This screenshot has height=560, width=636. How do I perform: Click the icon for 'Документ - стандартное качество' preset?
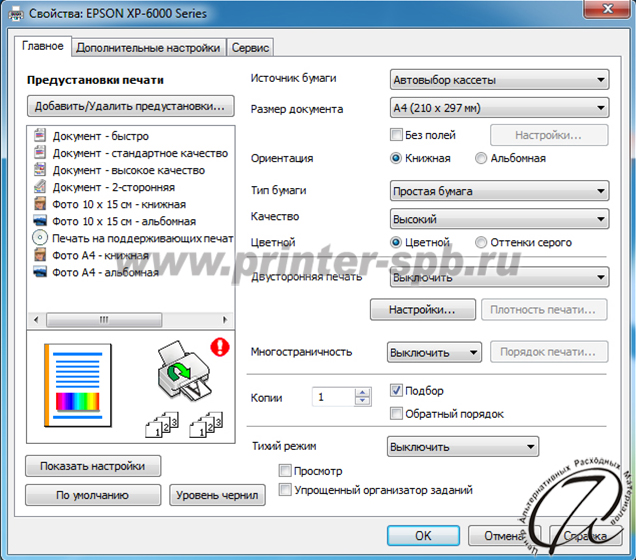[x=40, y=152]
